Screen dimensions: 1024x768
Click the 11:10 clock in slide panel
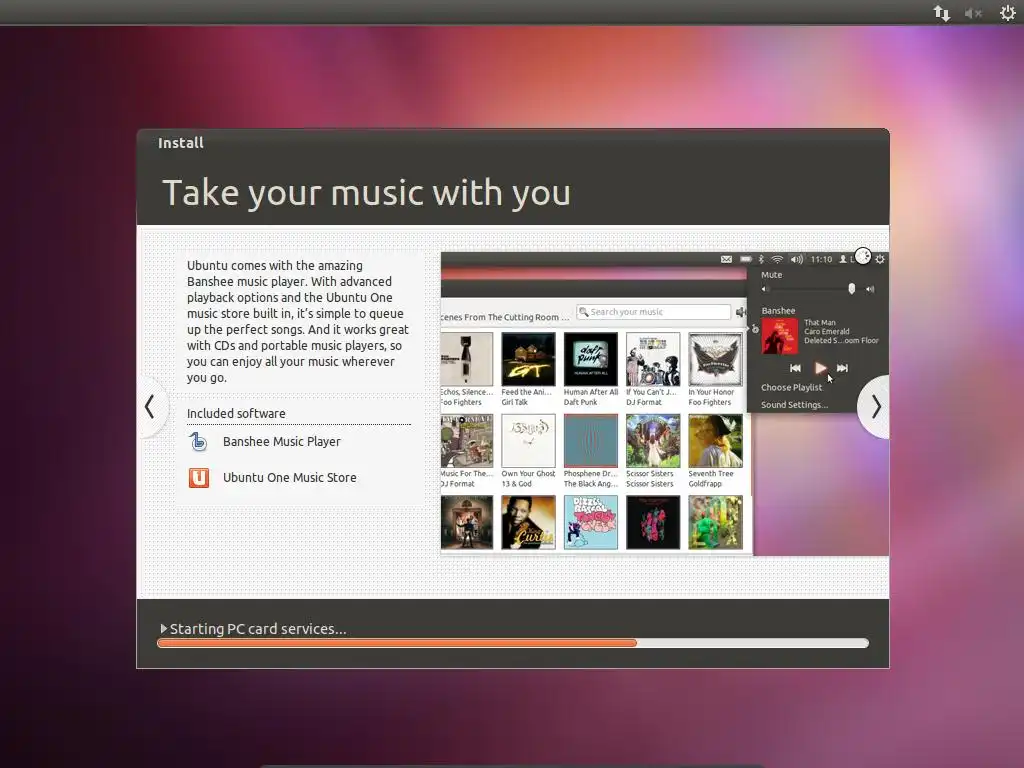(x=821, y=259)
